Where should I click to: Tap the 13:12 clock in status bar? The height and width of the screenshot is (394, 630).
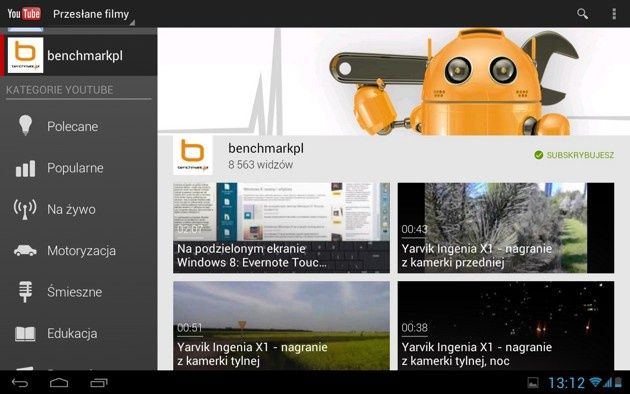[567, 382]
